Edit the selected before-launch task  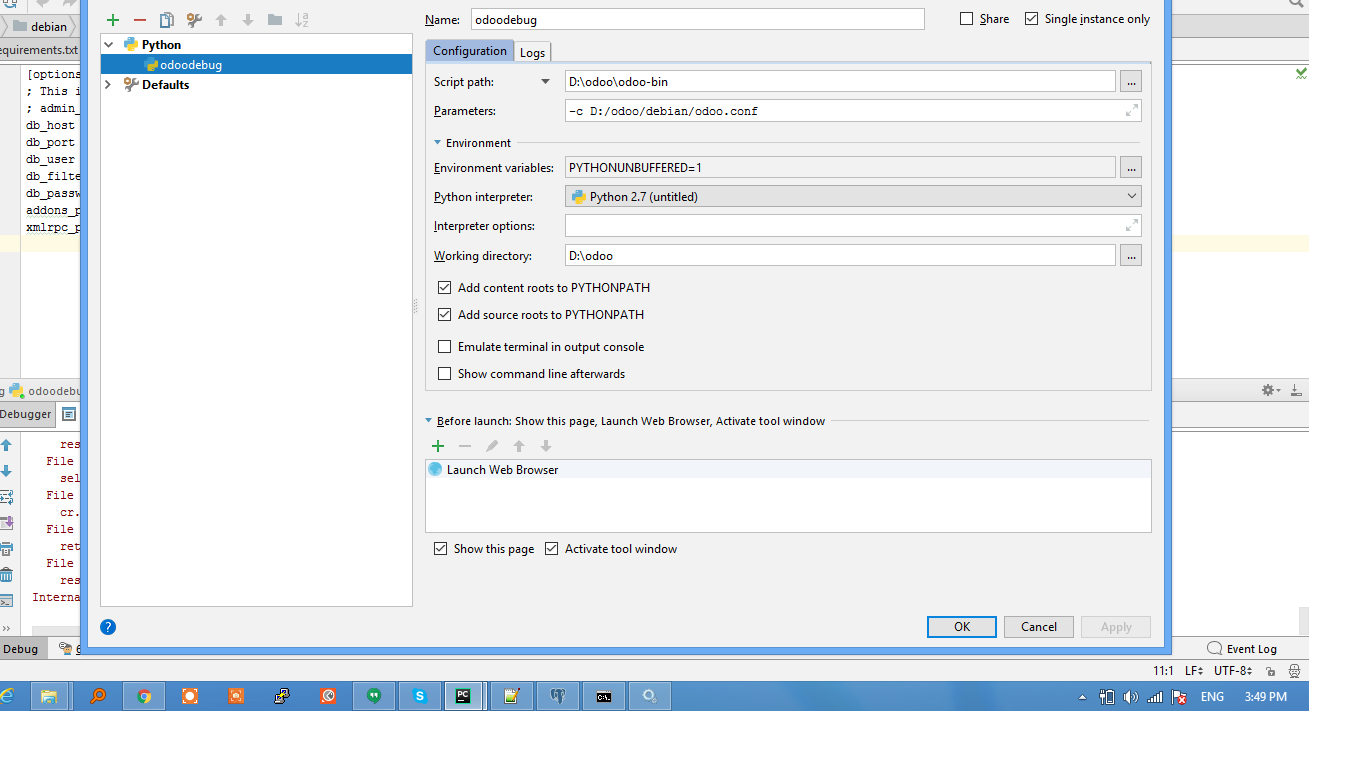pos(492,446)
